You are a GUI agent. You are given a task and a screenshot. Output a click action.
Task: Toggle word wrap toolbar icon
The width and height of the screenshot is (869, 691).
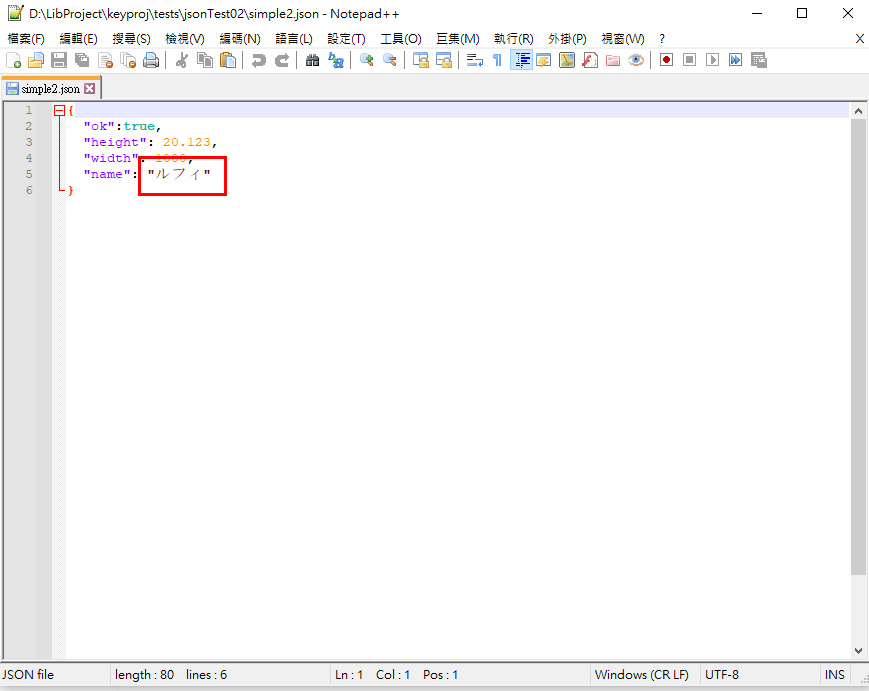(x=474, y=60)
